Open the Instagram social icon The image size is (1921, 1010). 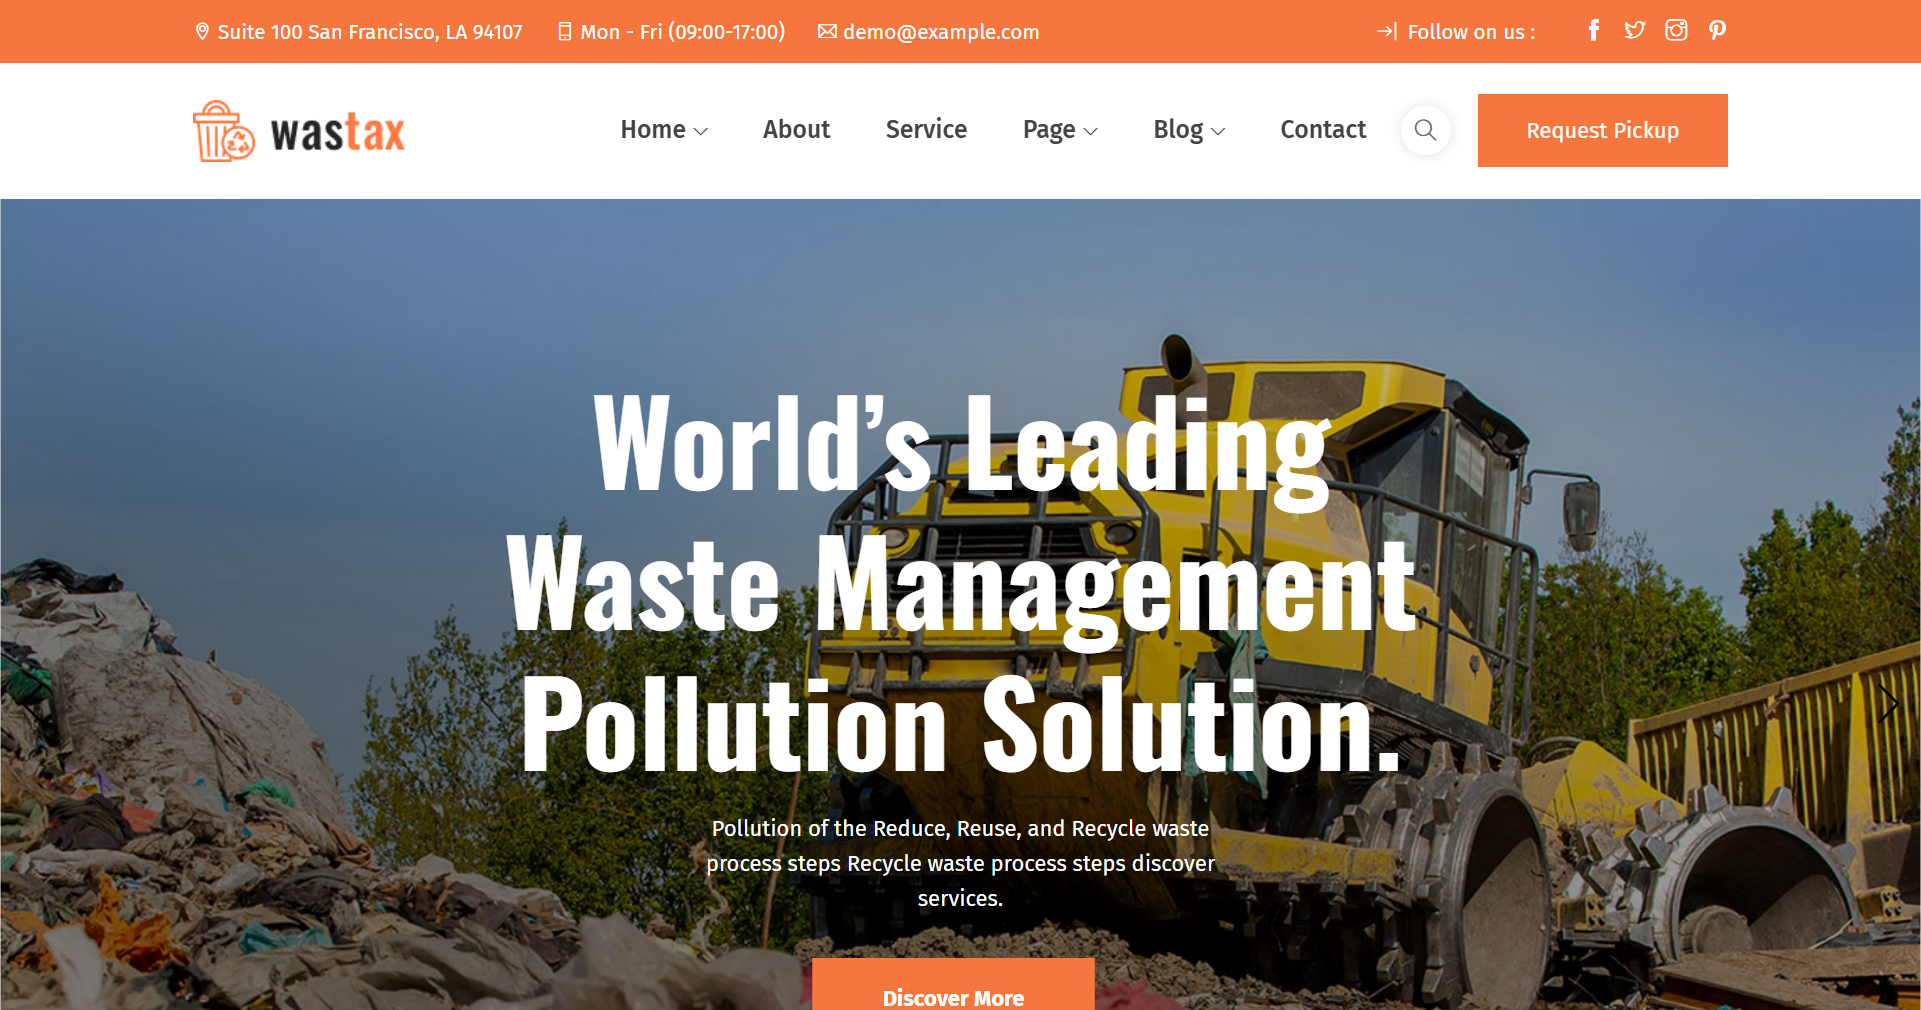[x=1676, y=30]
